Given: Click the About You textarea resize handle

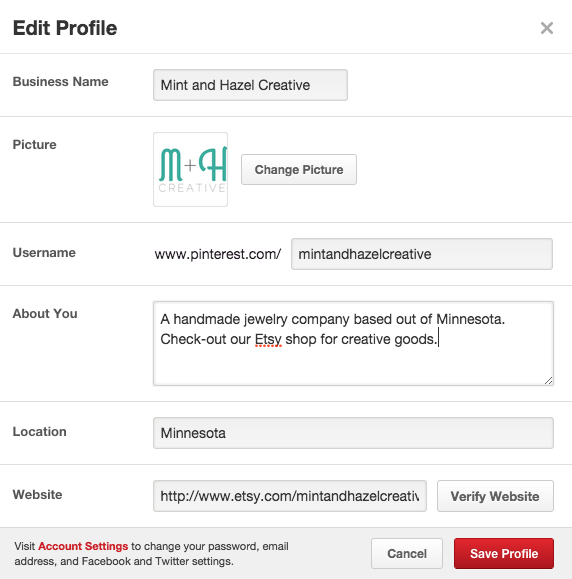Looking at the screenshot, I should pyautogui.click(x=548, y=380).
